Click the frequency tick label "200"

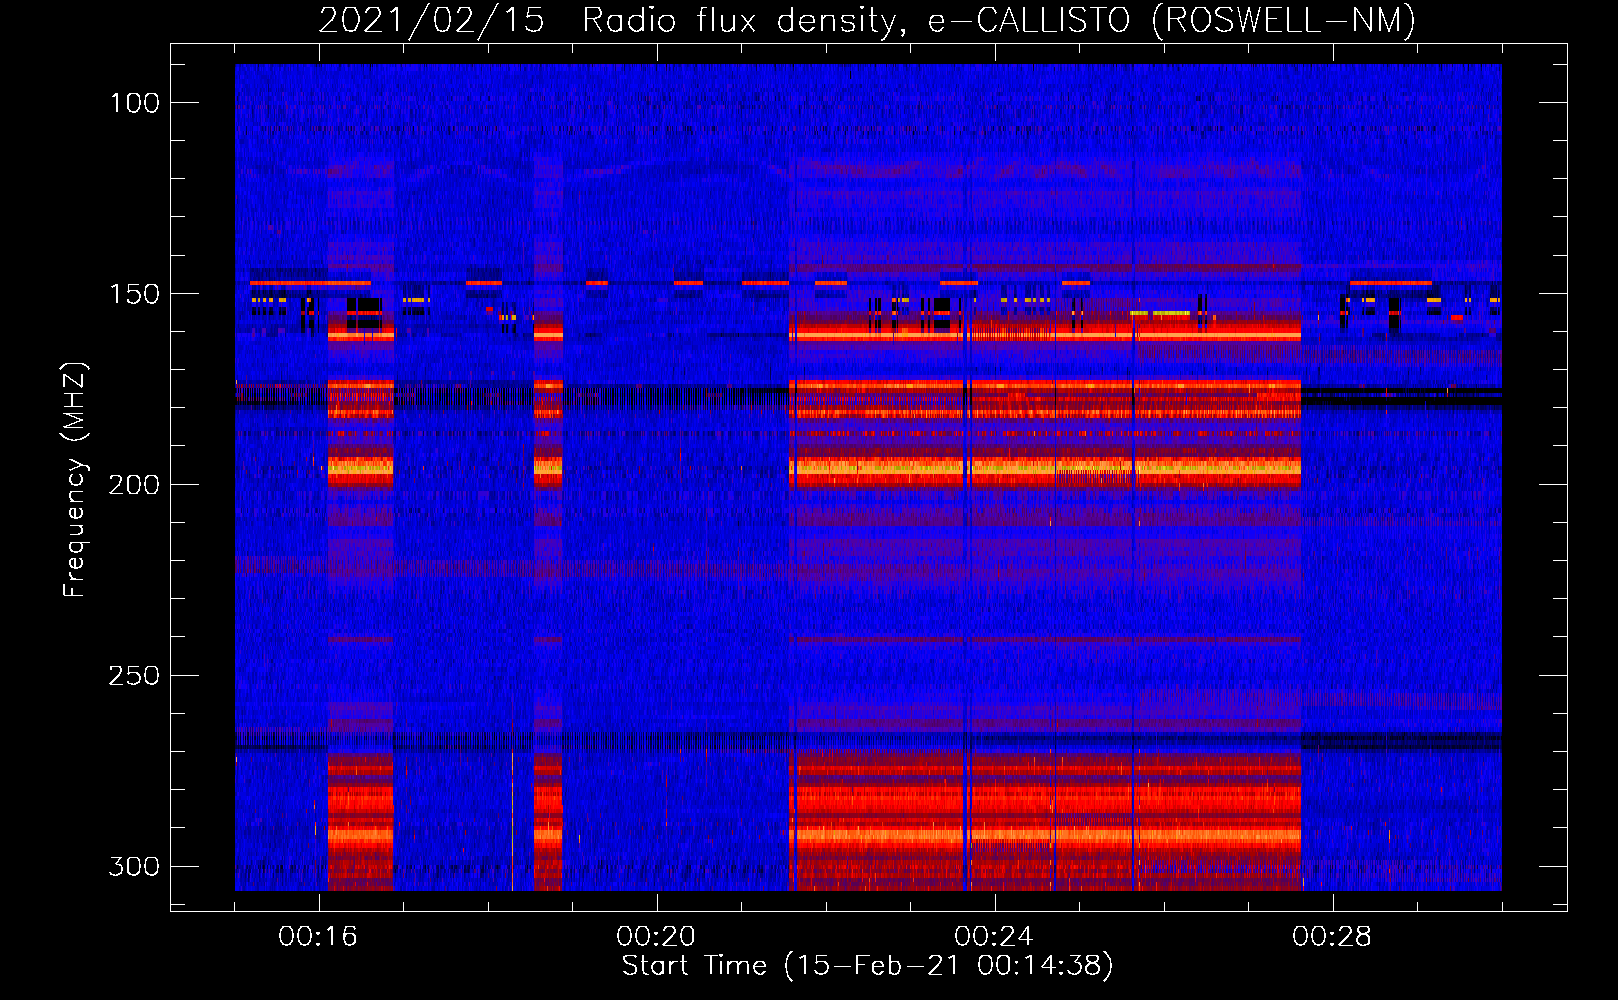134,485
